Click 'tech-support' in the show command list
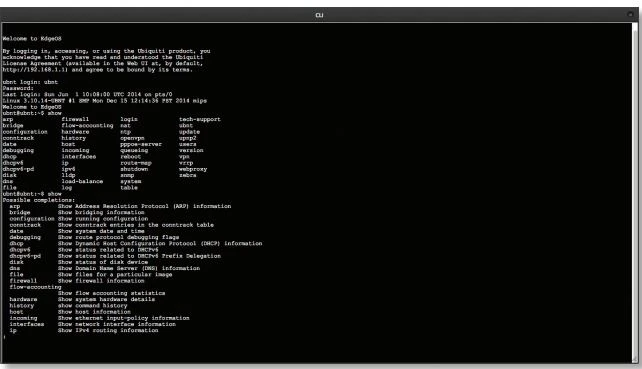642x369 pixels. click(200, 119)
